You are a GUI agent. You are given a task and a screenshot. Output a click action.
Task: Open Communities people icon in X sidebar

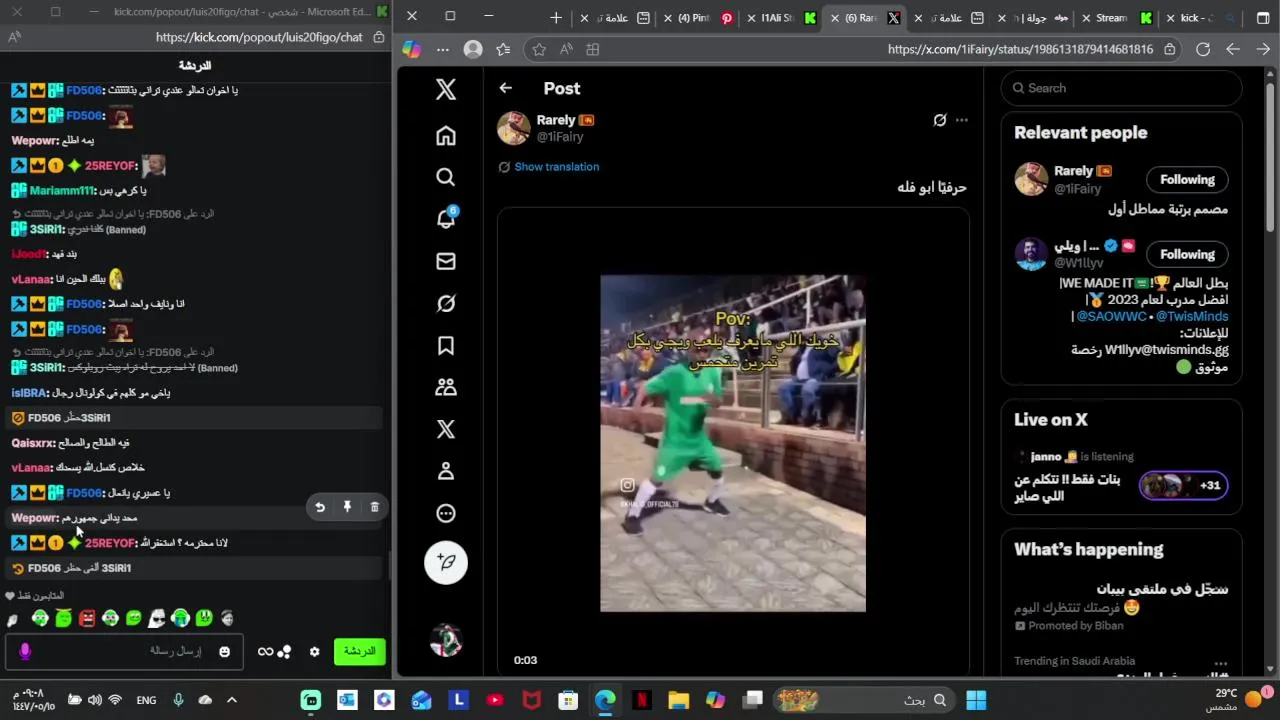[x=446, y=387]
